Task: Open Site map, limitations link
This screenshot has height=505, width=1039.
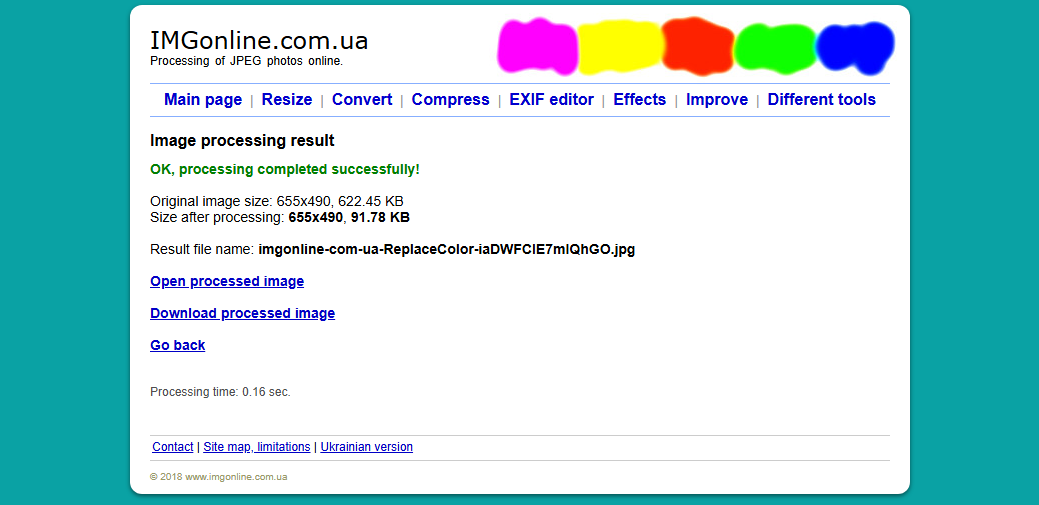Action: coord(256,447)
